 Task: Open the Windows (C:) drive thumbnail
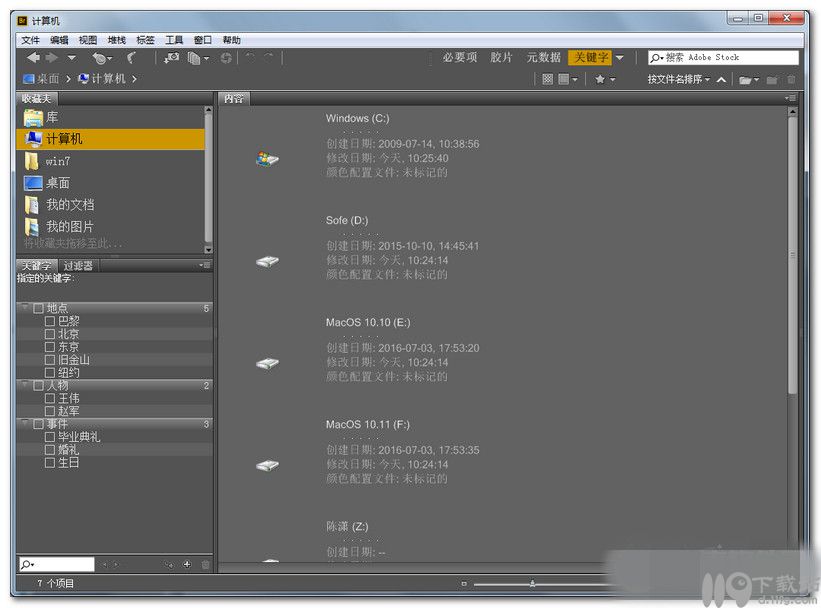point(267,158)
